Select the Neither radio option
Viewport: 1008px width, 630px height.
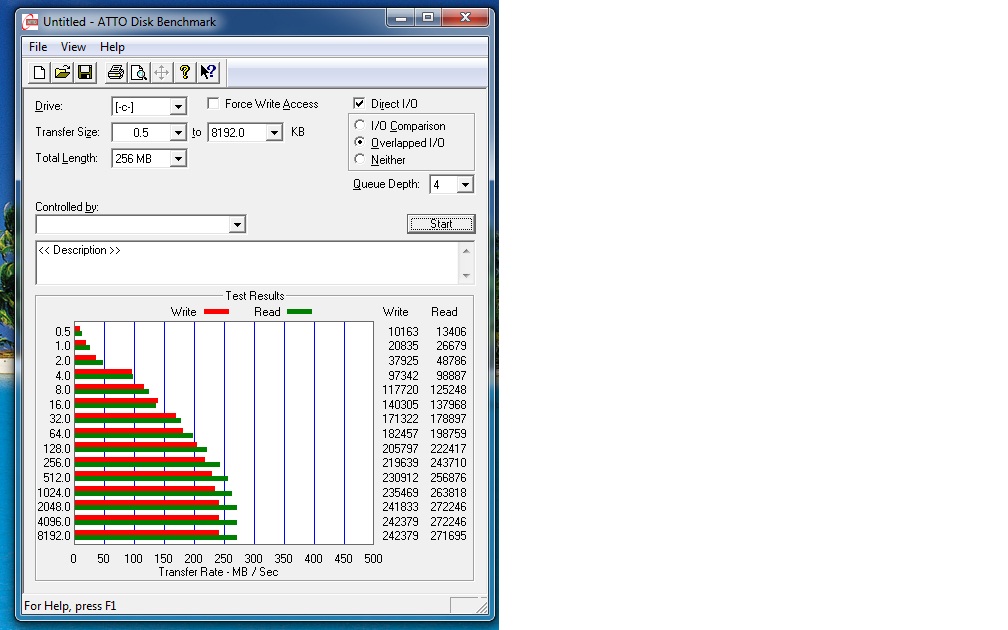pyautogui.click(x=360, y=159)
